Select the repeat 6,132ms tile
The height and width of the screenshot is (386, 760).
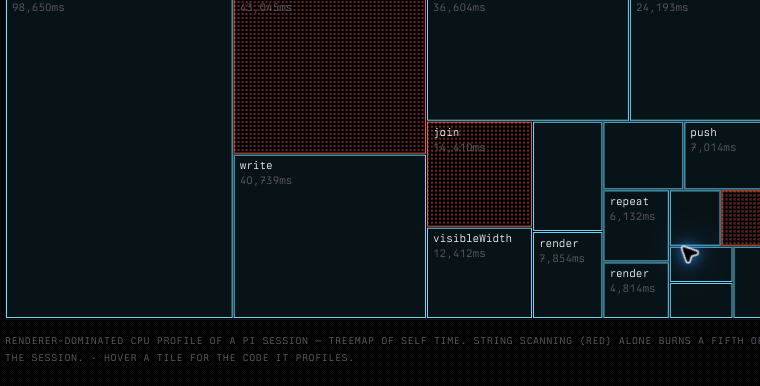coord(636,225)
